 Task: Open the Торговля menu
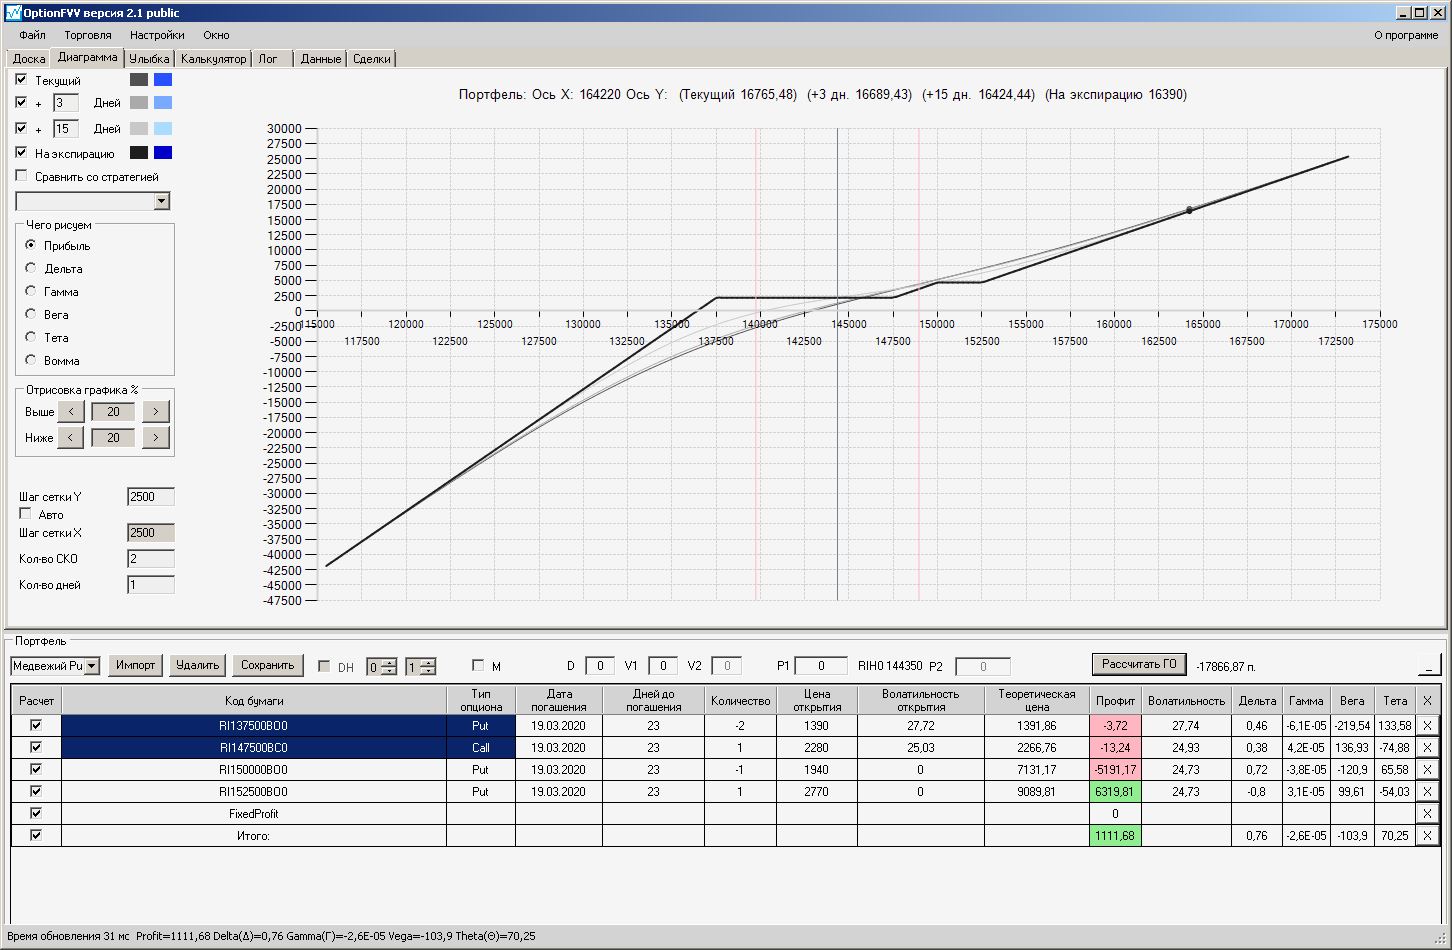point(88,35)
